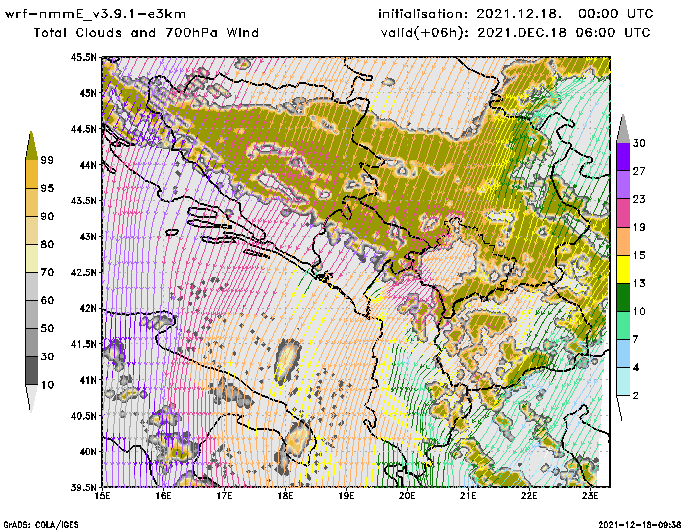Click the cloud legend swatch between 30 and 50
700x530 pixels.
(x=31, y=342)
